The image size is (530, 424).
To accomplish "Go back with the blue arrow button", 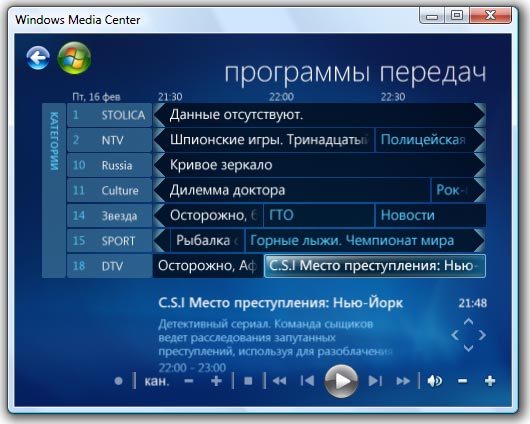I will point(38,58).
